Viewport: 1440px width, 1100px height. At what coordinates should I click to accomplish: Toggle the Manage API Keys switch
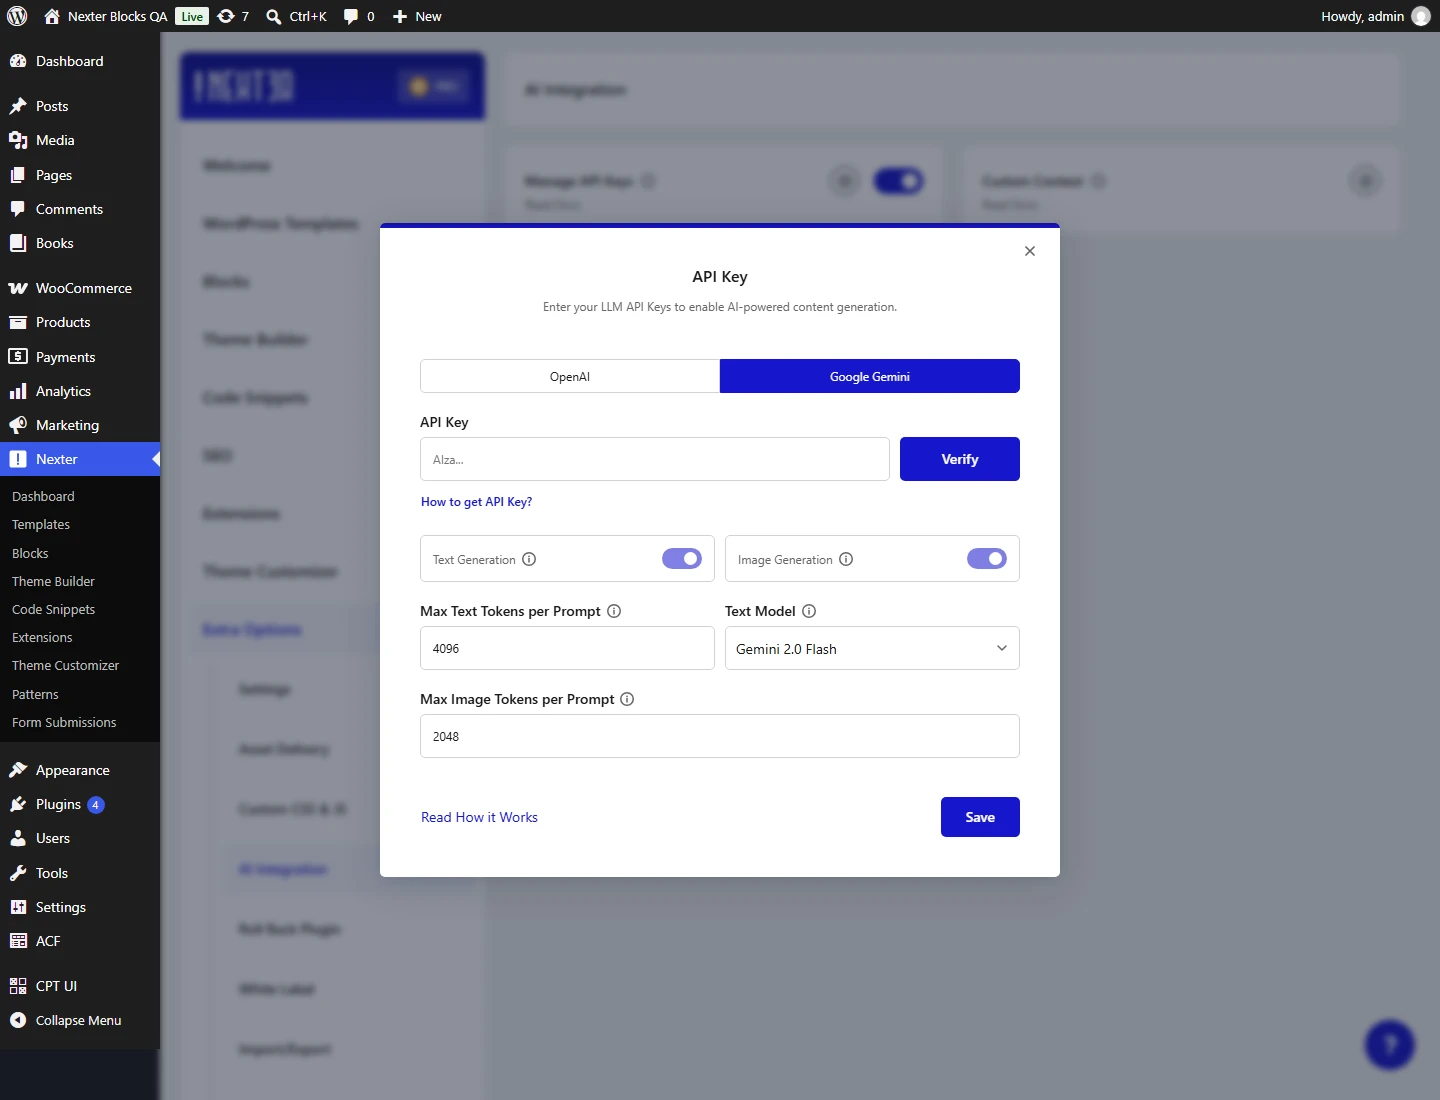coord(898,181)
